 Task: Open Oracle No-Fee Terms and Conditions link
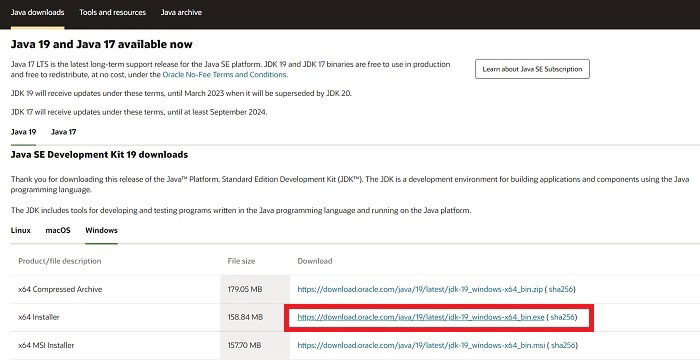(225, 75)
